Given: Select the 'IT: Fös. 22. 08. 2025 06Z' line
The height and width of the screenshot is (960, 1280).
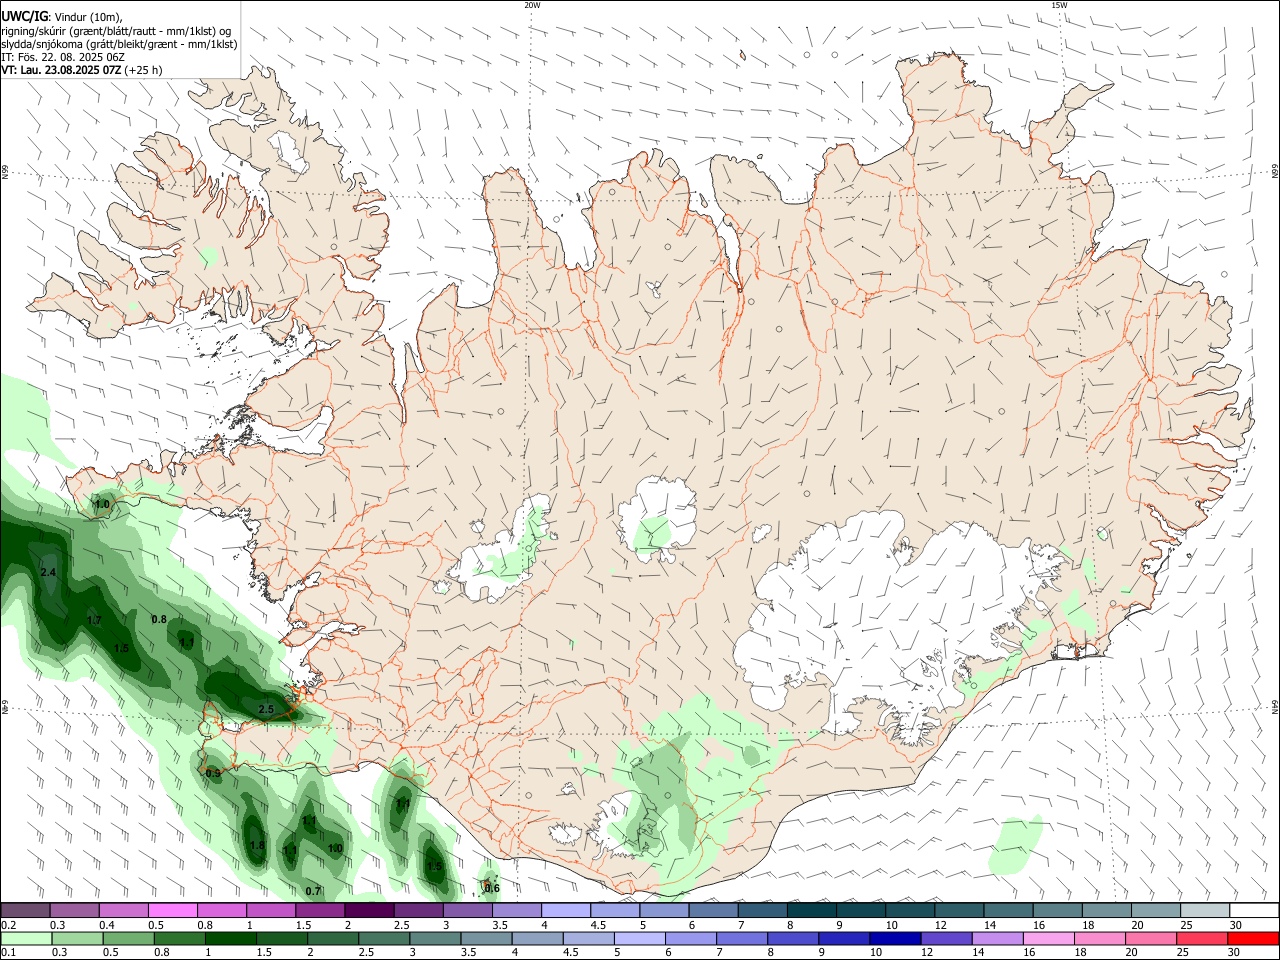Looking at the screenshot, I should pyautogui.click(x=63, y=57).
